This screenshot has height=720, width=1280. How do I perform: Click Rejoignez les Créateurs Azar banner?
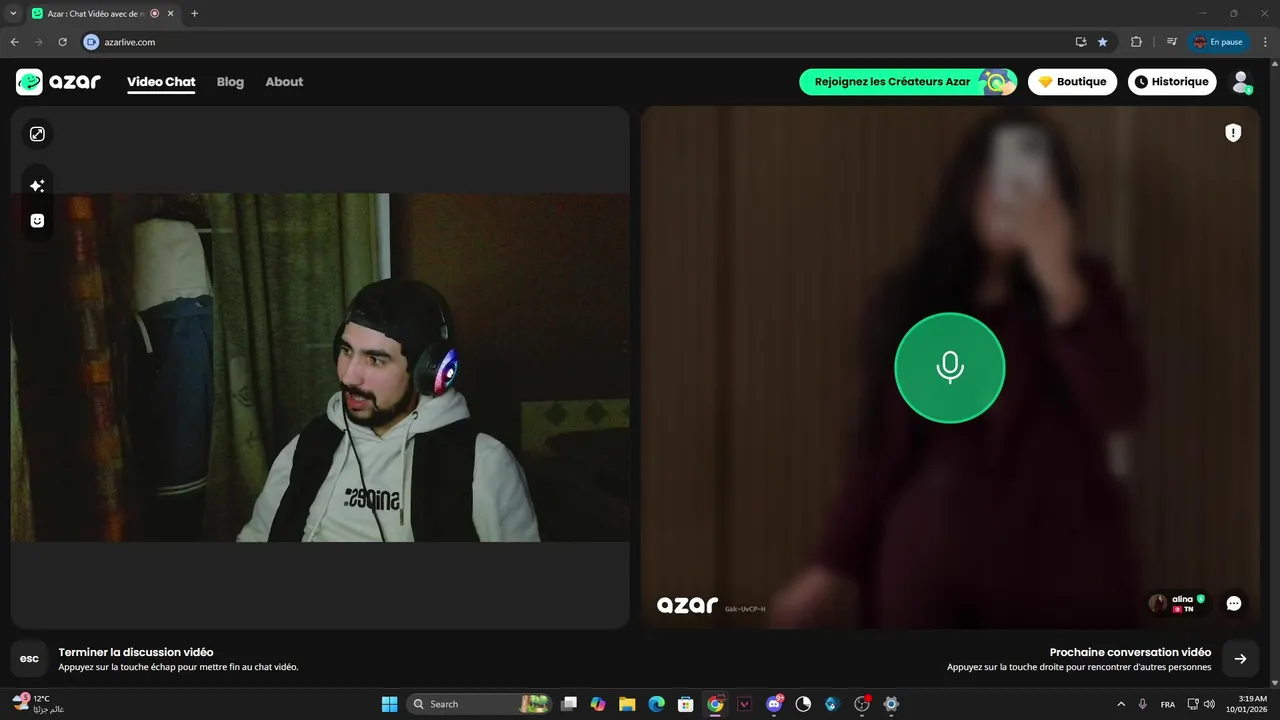pyautogui.click(x=908, y=82)
